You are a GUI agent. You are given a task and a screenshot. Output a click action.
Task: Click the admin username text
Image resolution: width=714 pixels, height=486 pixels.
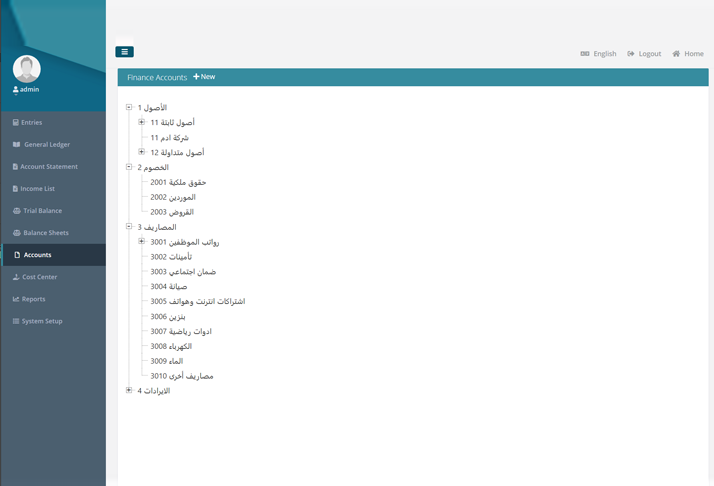coord(30,89)
